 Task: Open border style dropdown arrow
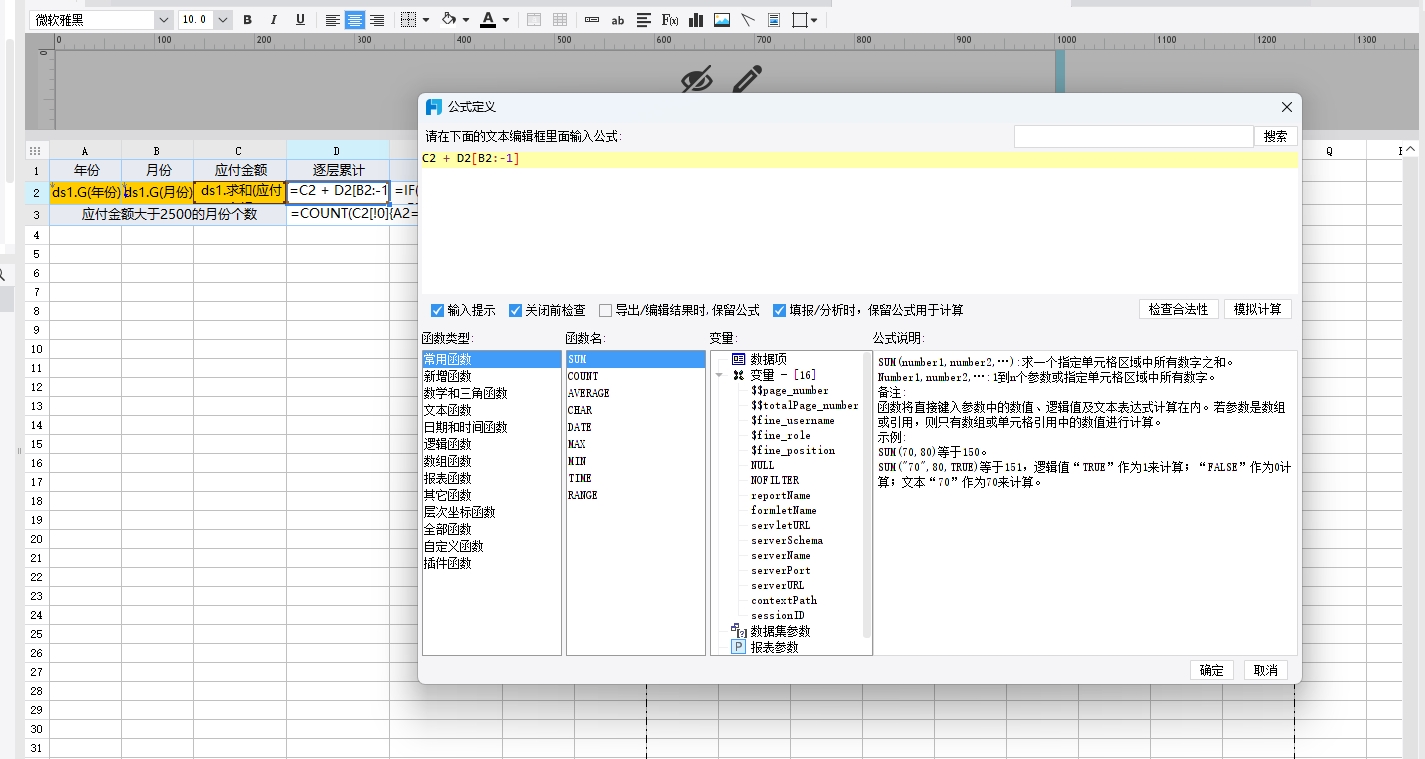click(426, 20)
